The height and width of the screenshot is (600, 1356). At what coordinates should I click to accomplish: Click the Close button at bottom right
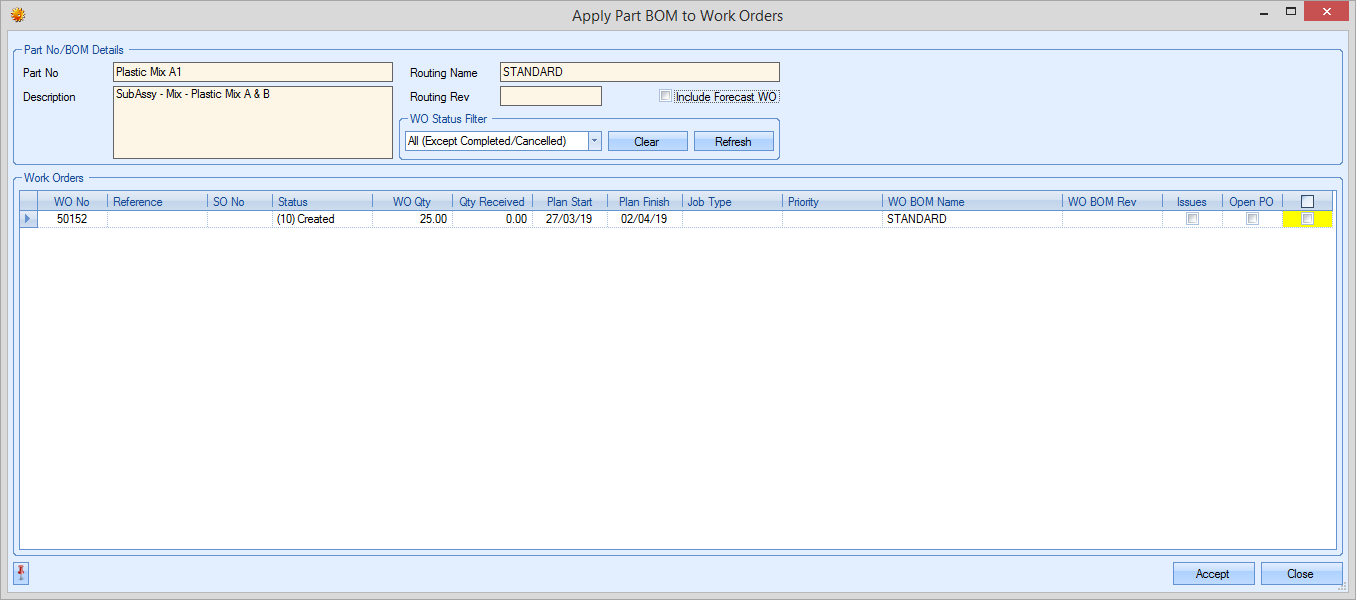point(1300,574)
